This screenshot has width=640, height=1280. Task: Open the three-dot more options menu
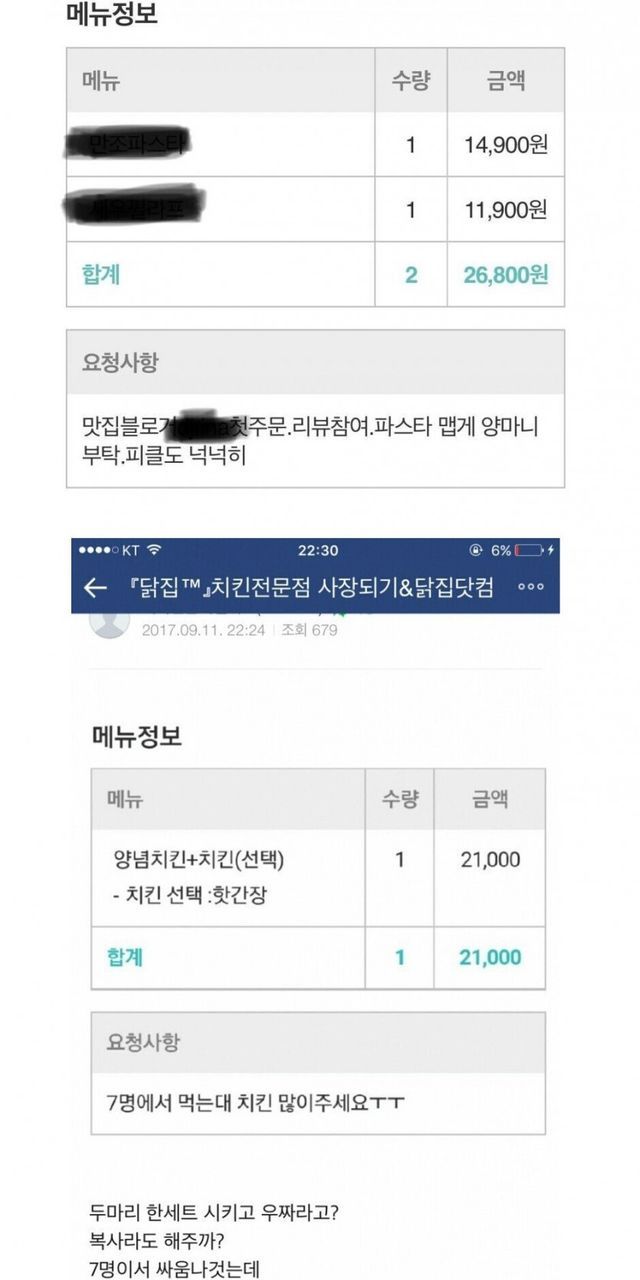(x=530, y=588)
